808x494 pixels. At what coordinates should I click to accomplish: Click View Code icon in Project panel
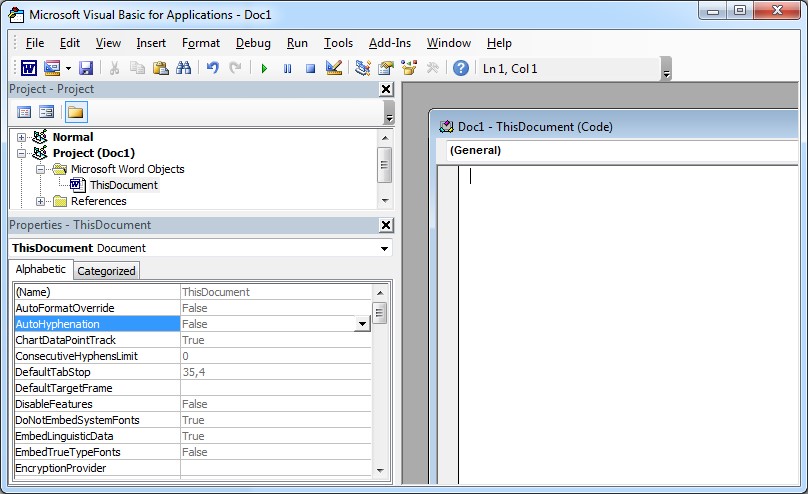pyautogui.click(x=24, y=112)
